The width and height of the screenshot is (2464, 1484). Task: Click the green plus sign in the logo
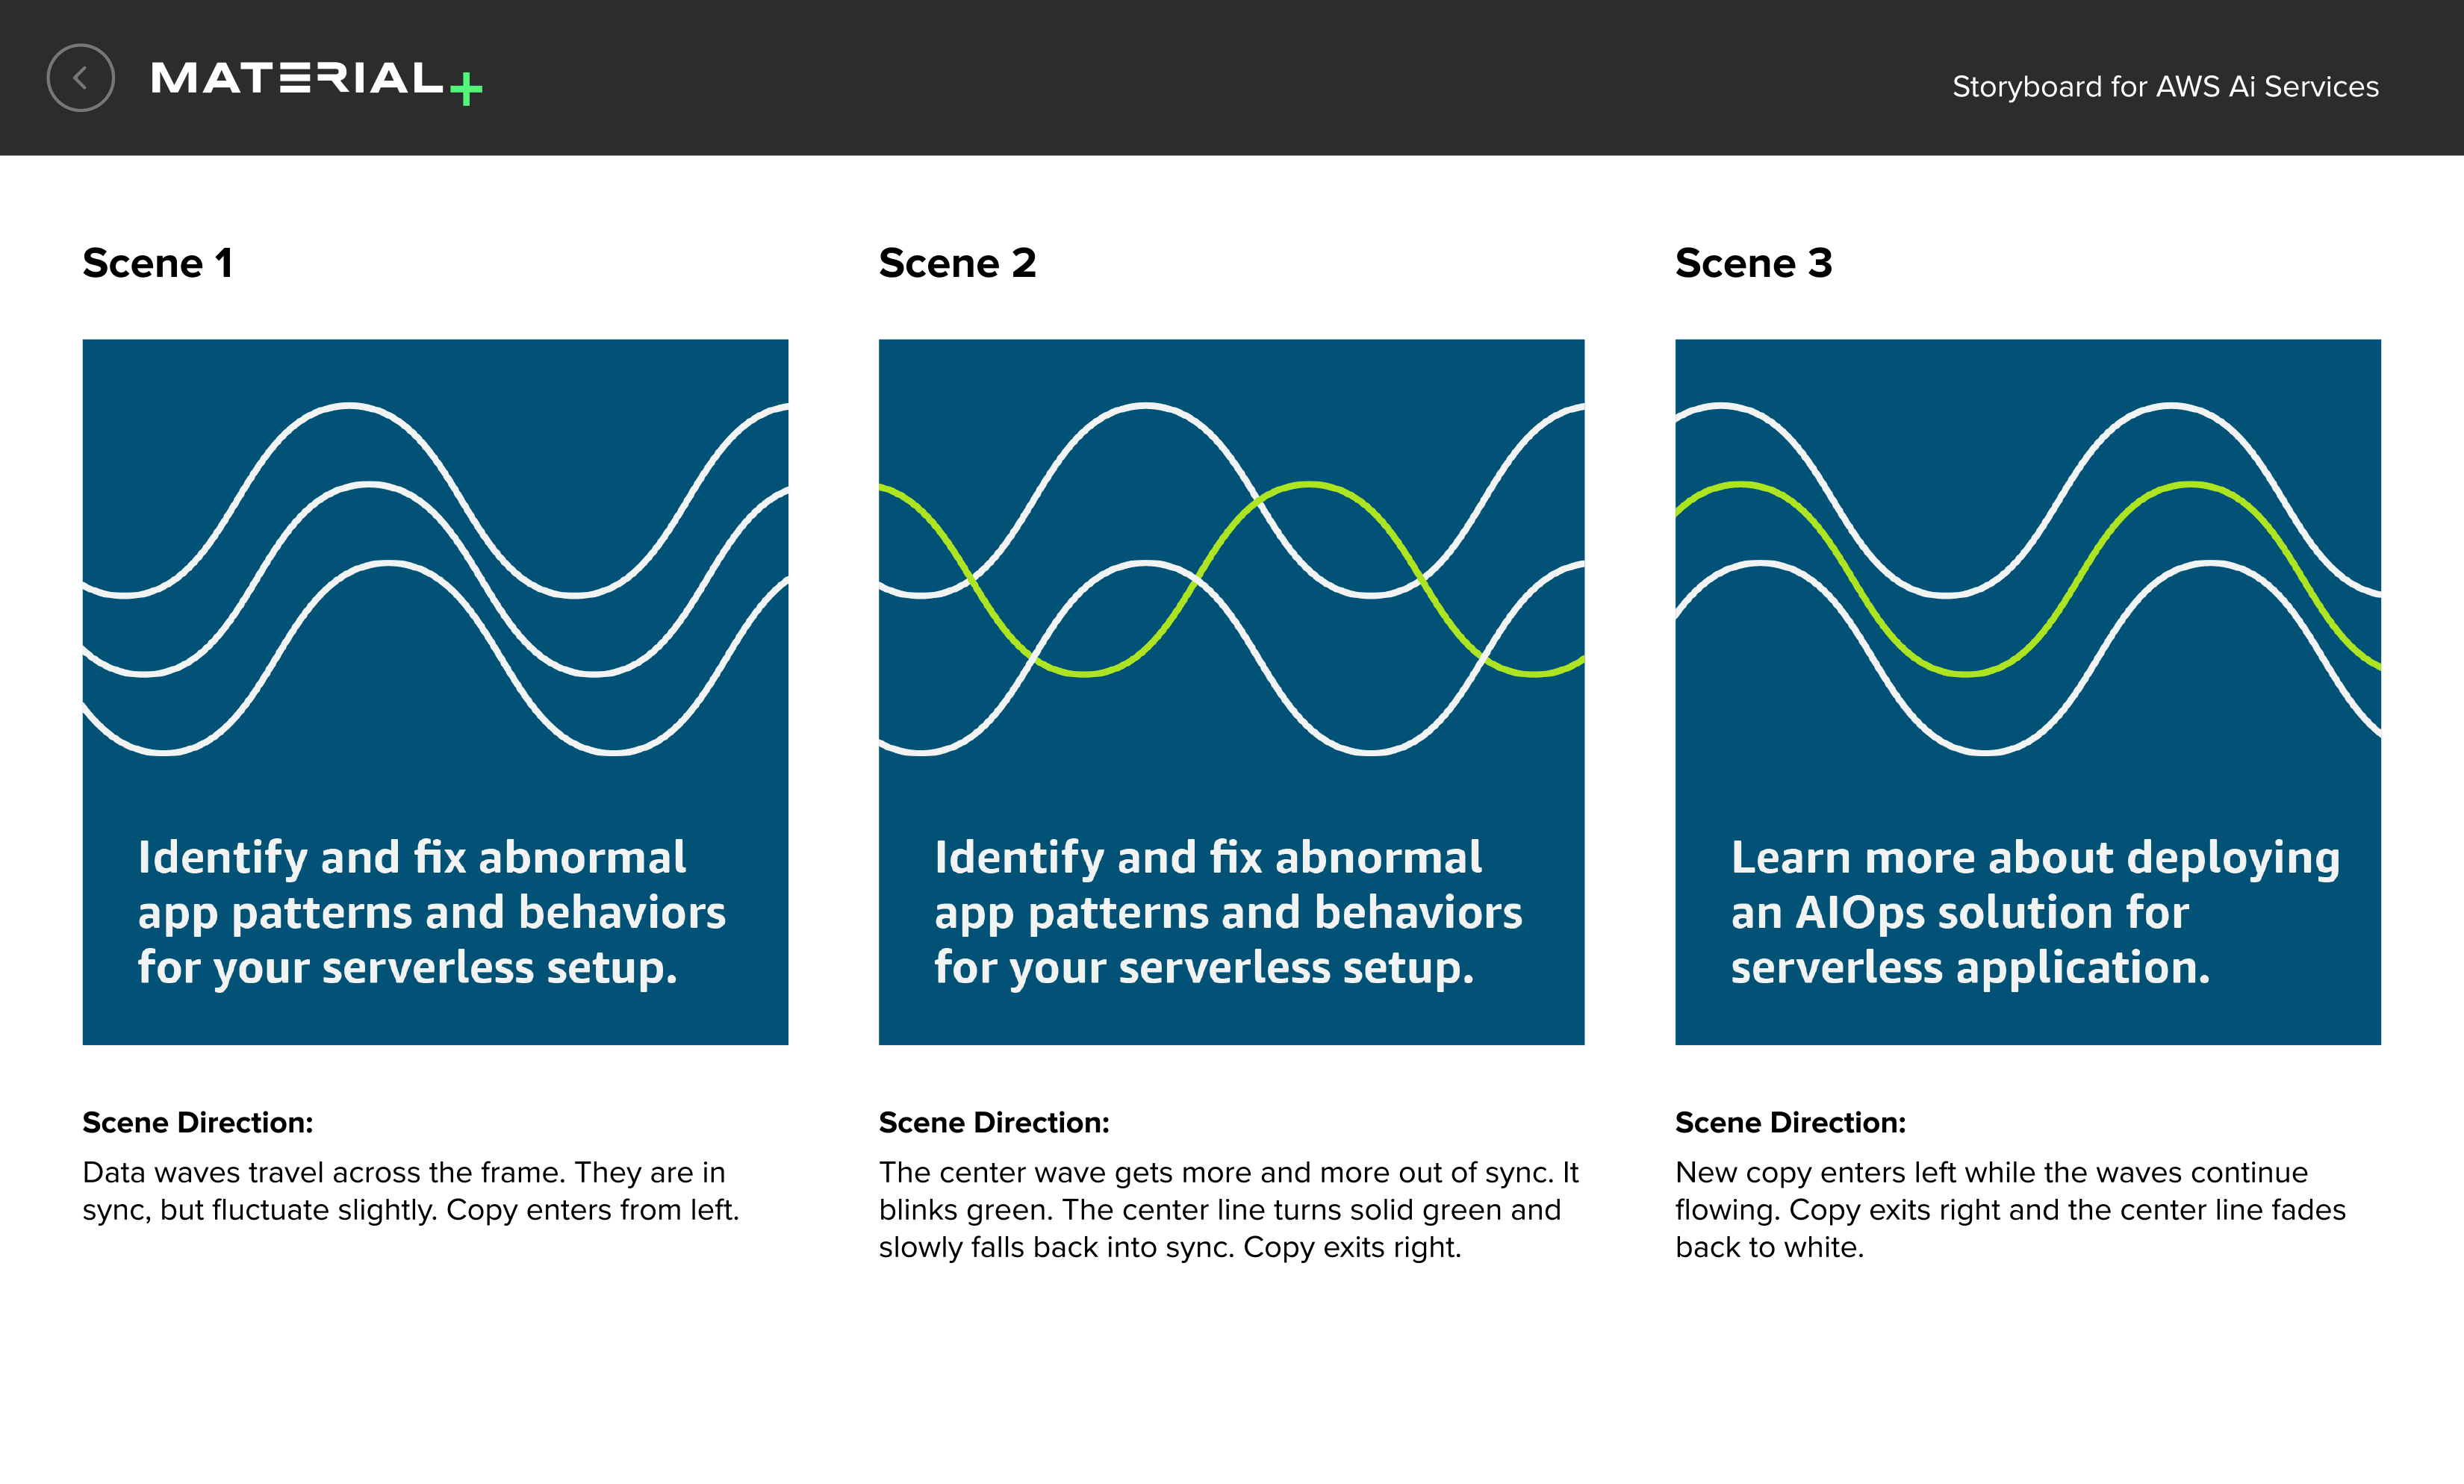466,89
